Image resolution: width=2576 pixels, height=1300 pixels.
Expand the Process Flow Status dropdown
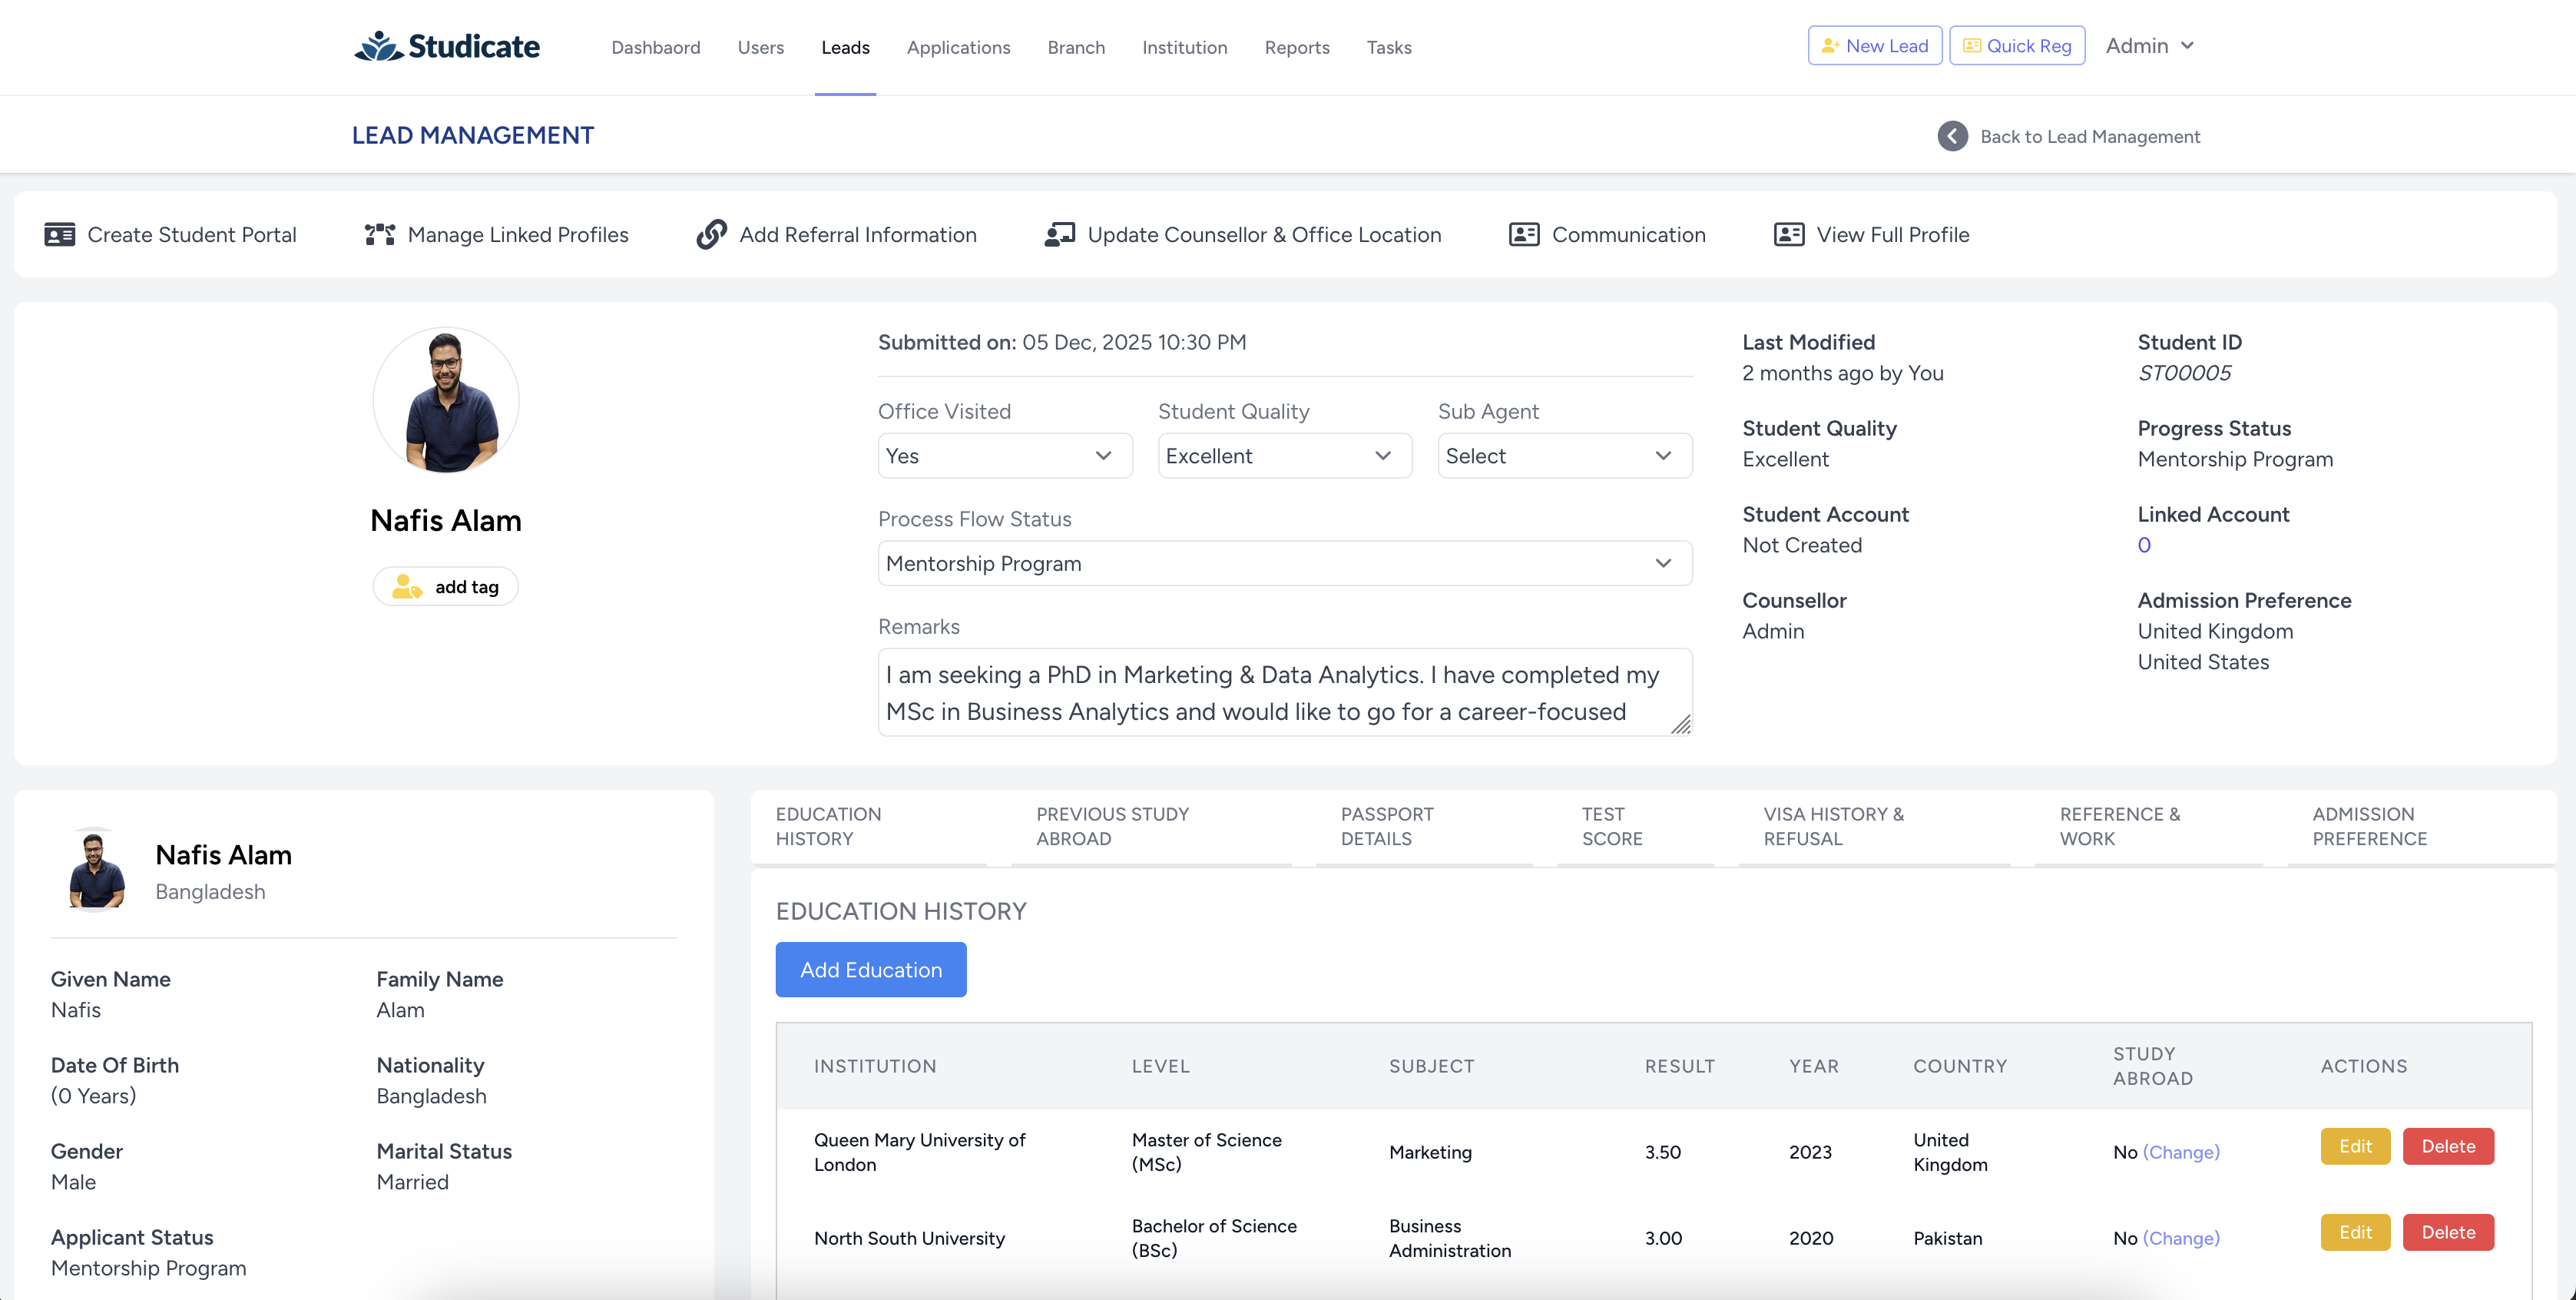point(1284,564)
